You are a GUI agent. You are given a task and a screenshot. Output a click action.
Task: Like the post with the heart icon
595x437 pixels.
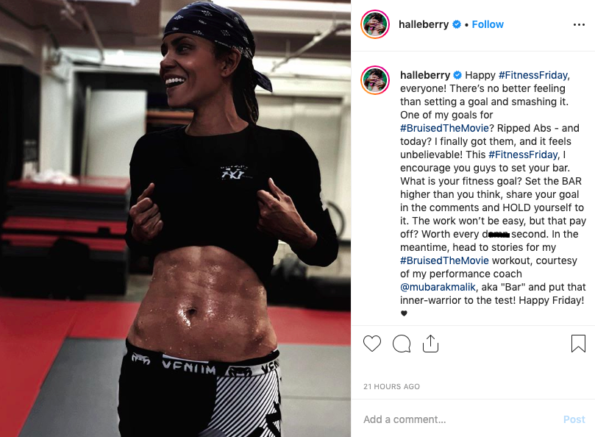(372, 343)
